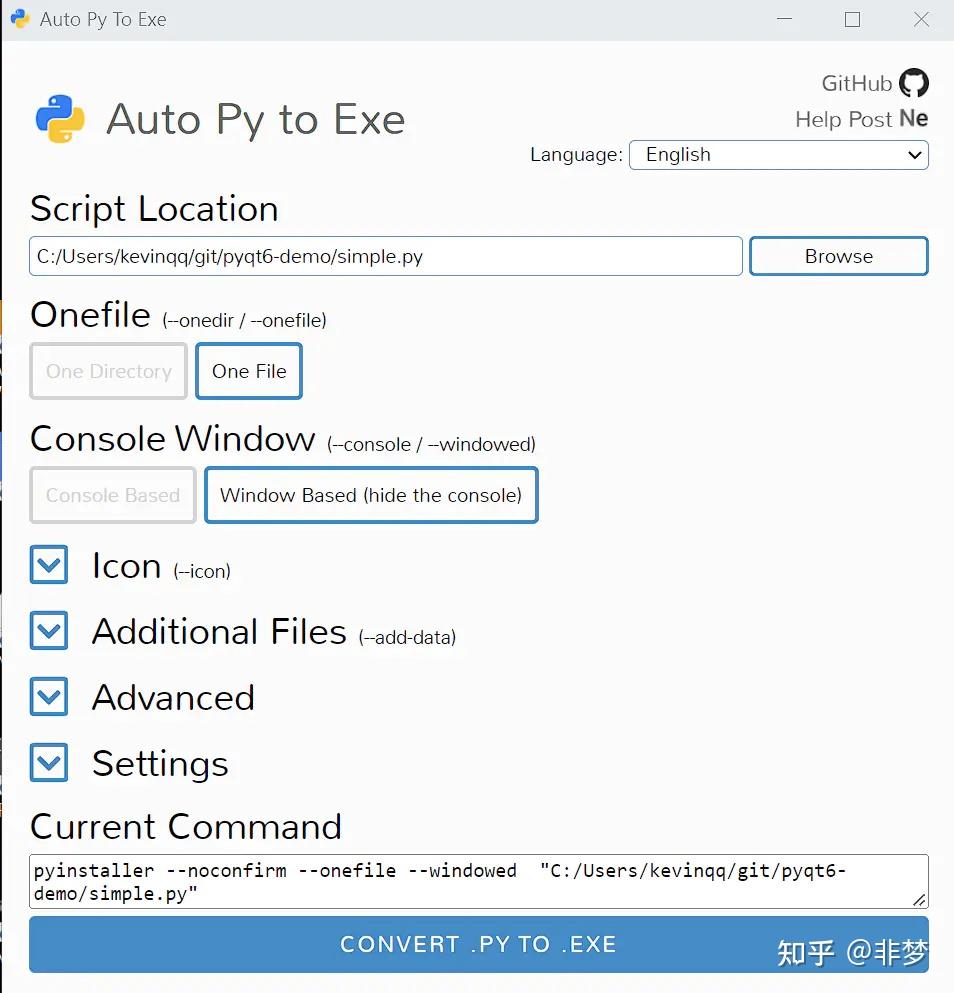Click the dropdown arrow on the Language selector
The height and width of the screenshot is (993, 954).
[x=913, y=155]
